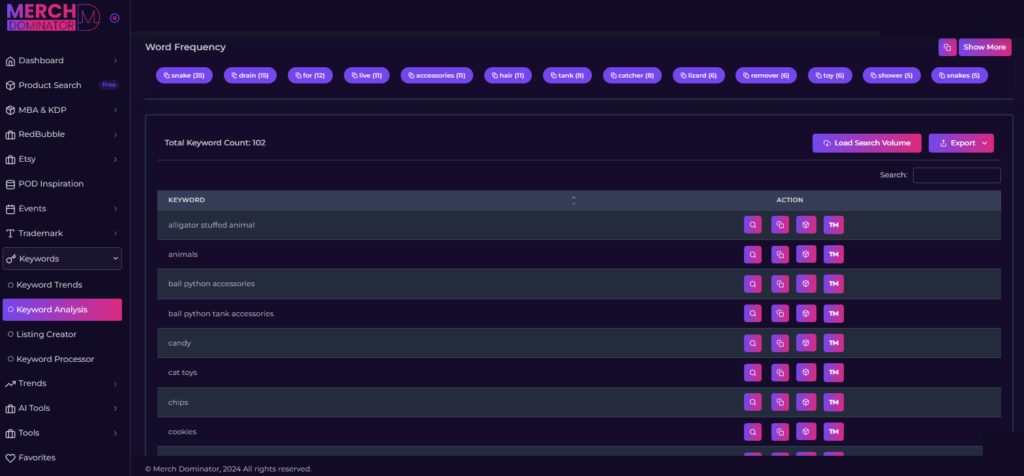Click search icon in the 'cookies' row
The width and height of the screenshot is (1024, 476).
[752, 432]
